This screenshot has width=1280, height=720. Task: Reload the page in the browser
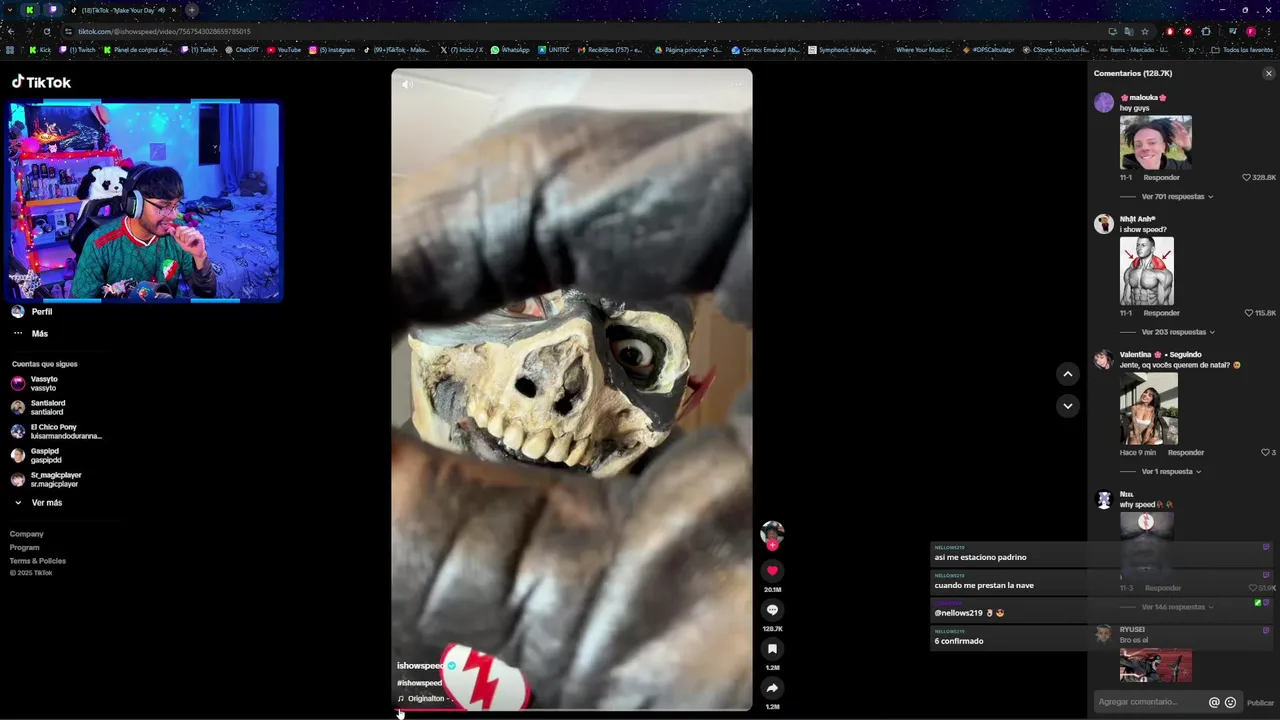click(x=47, y=31)
